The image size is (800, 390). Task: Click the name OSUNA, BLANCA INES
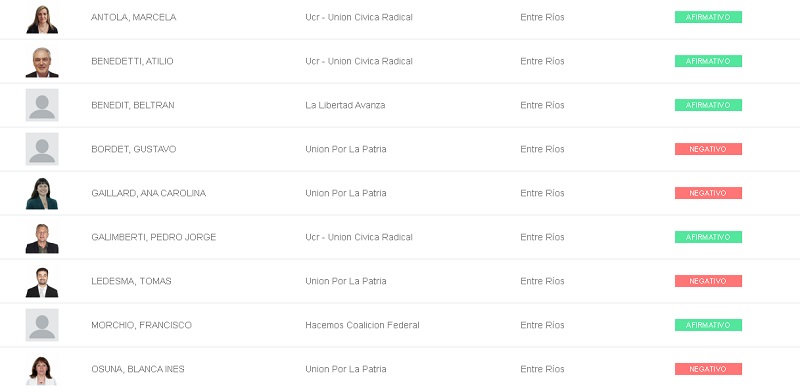[138, 369]
